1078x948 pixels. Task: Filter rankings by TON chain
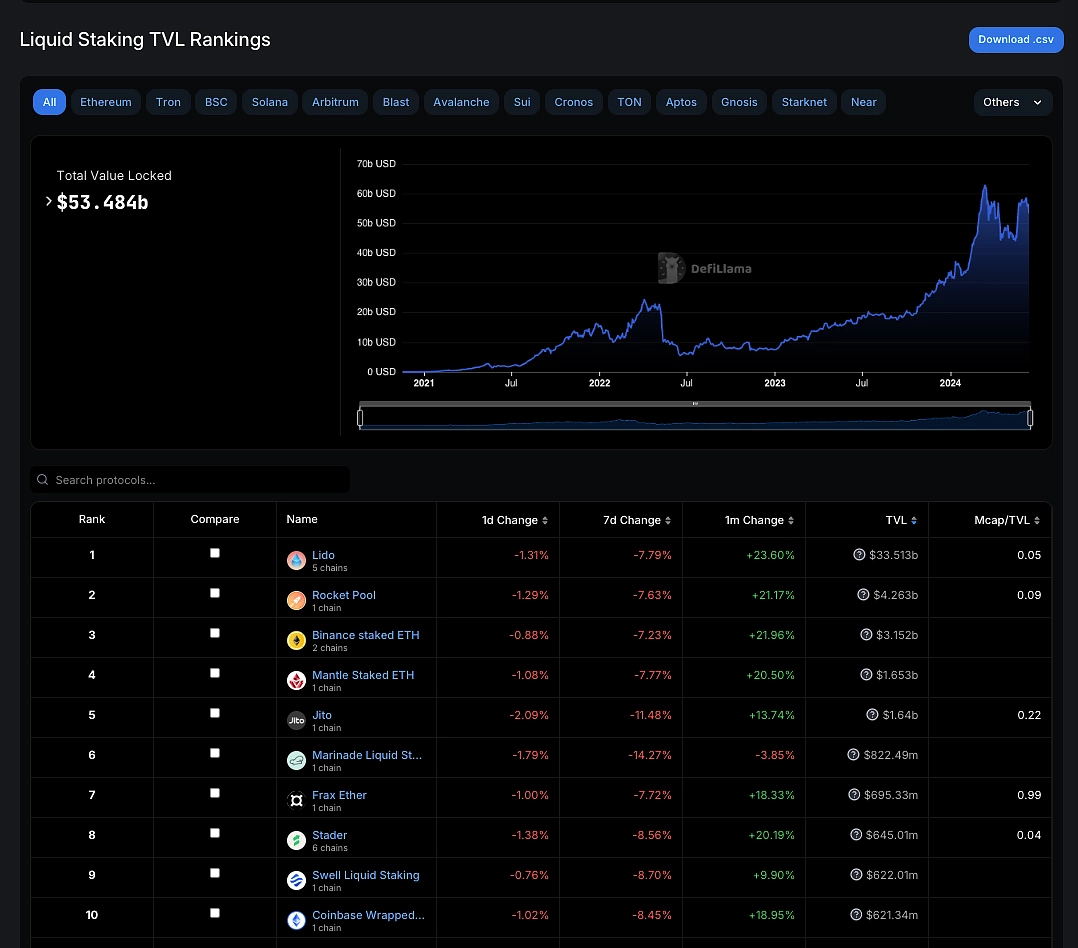point(629,102)
